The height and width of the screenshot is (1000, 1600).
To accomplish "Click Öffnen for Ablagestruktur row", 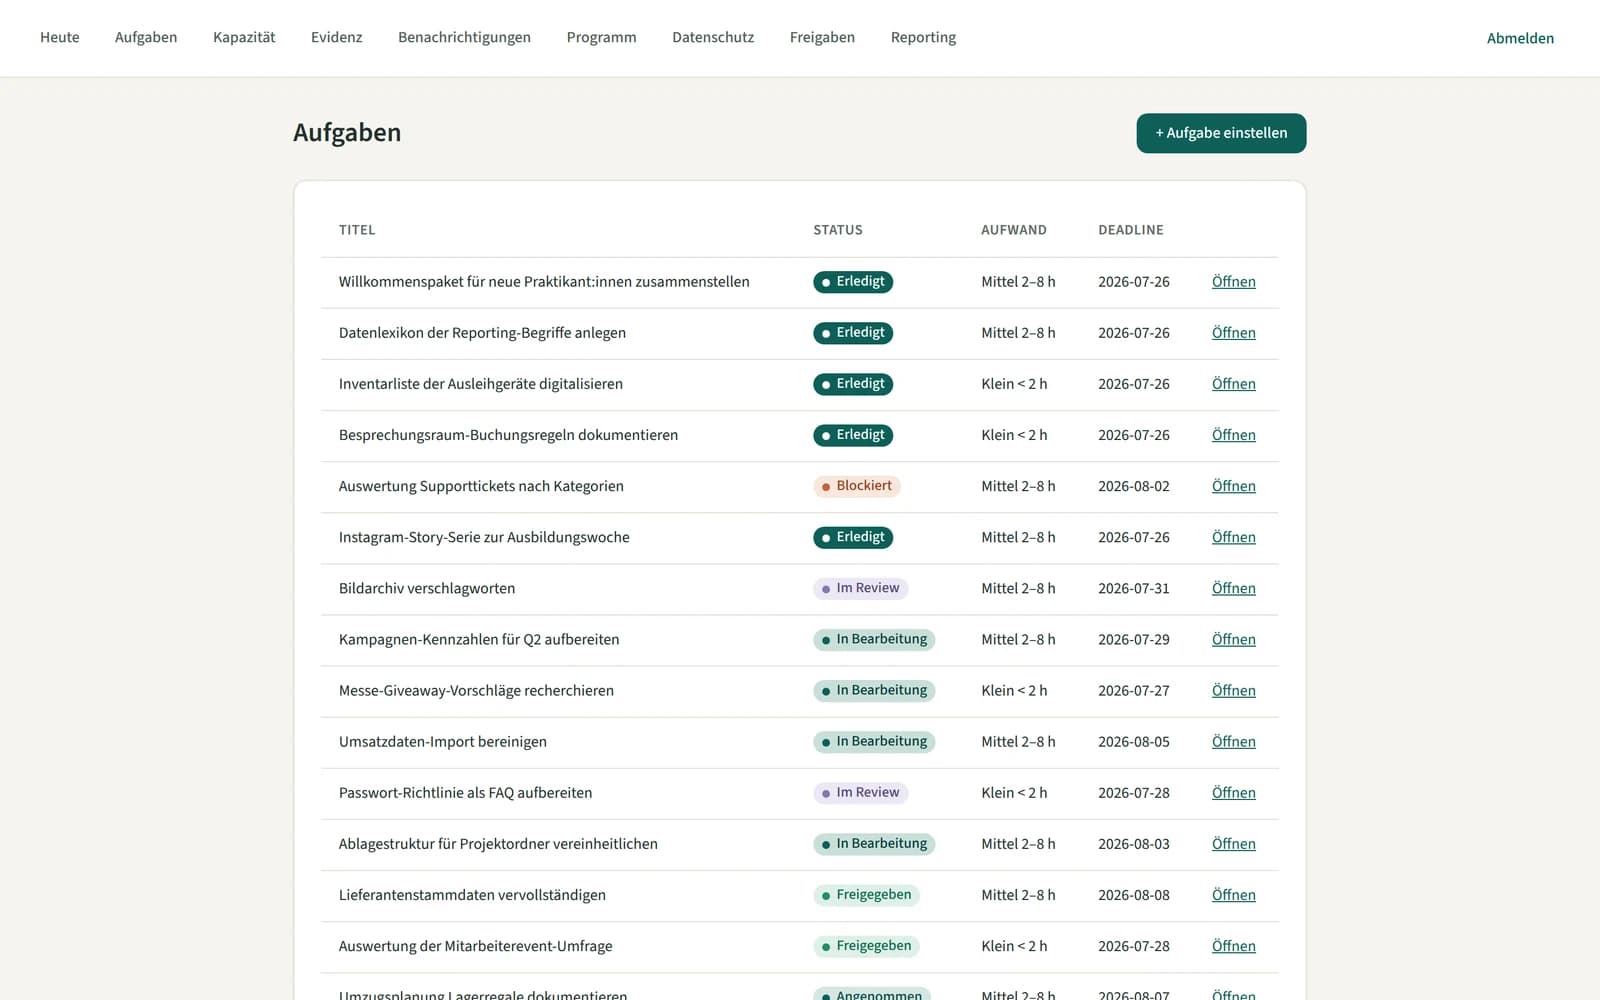I will coord(1234,844).
